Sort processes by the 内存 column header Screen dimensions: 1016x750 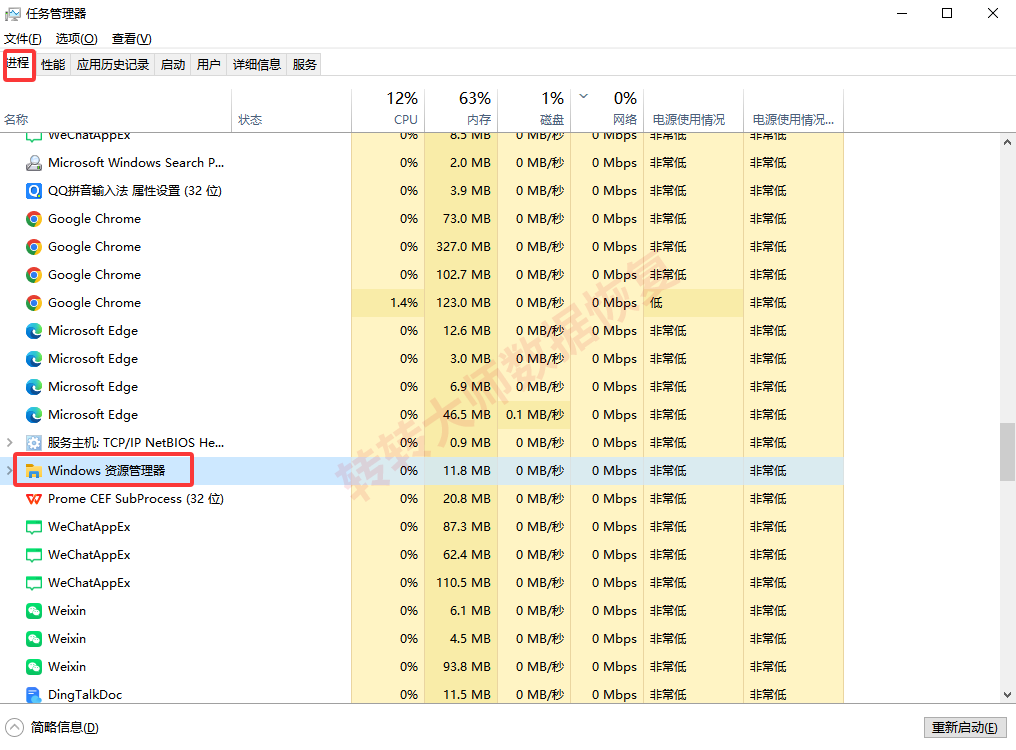click(461, 110)
